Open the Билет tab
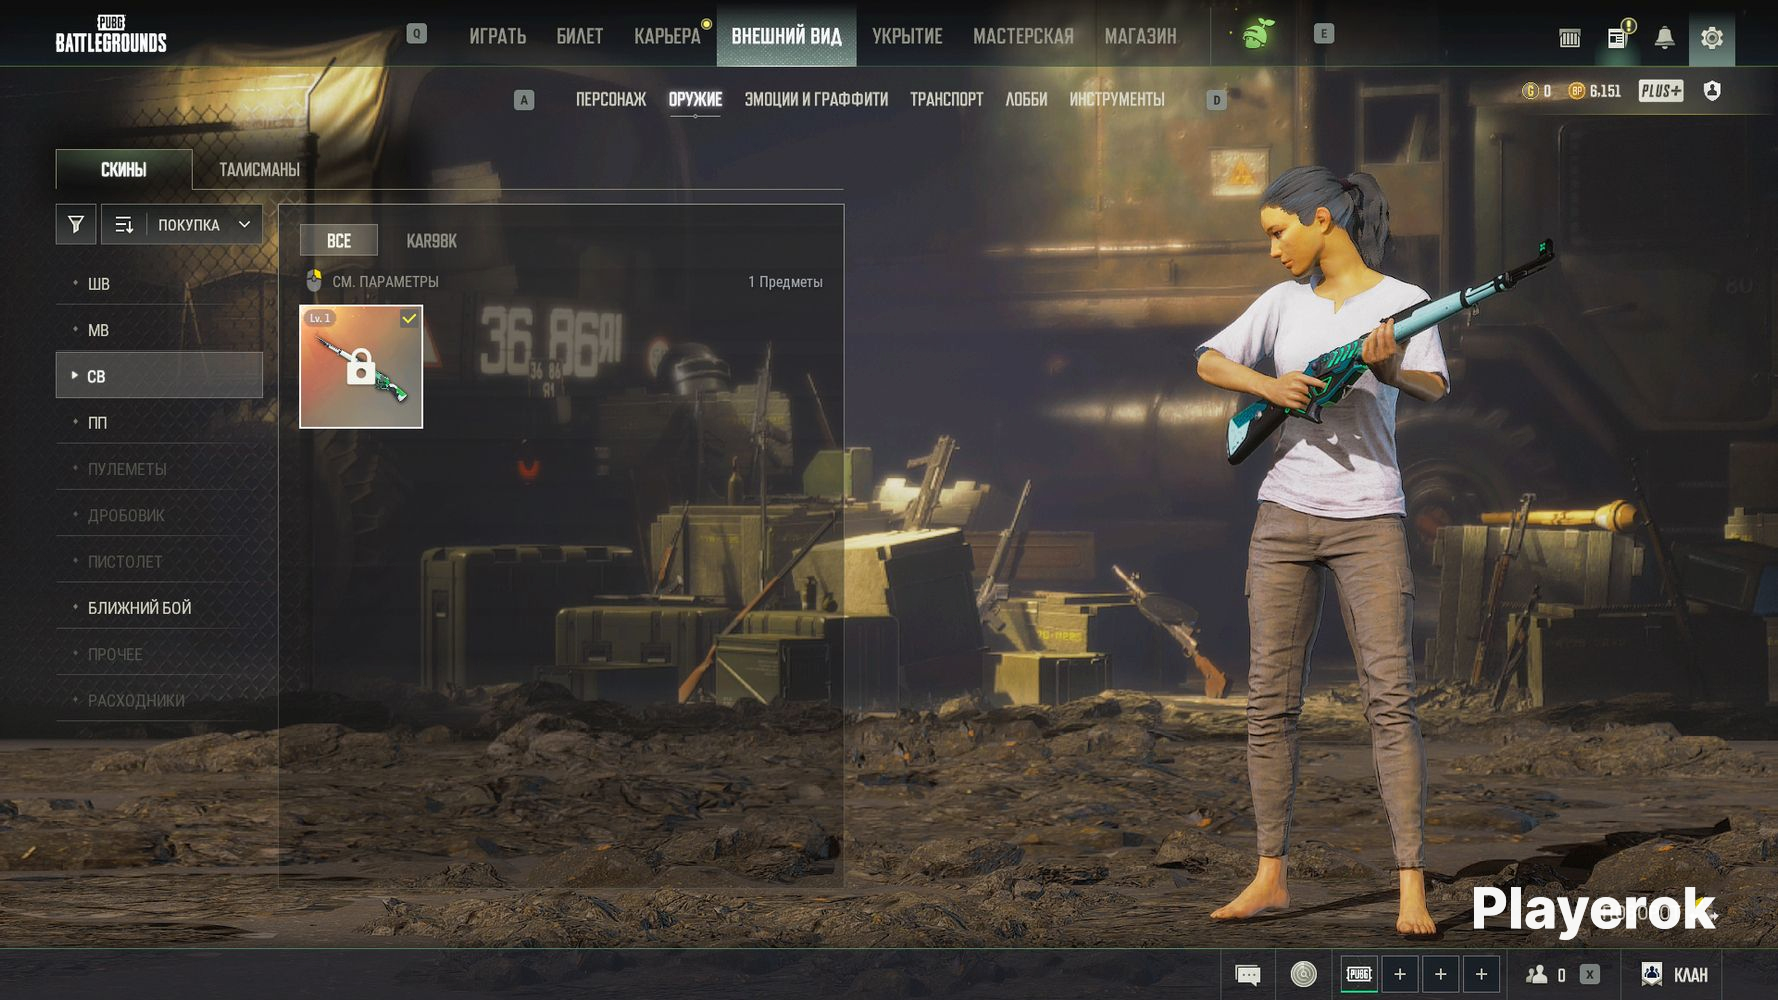The height and width of the screenshot is (1000, 1778). click(x=580, y=37)
